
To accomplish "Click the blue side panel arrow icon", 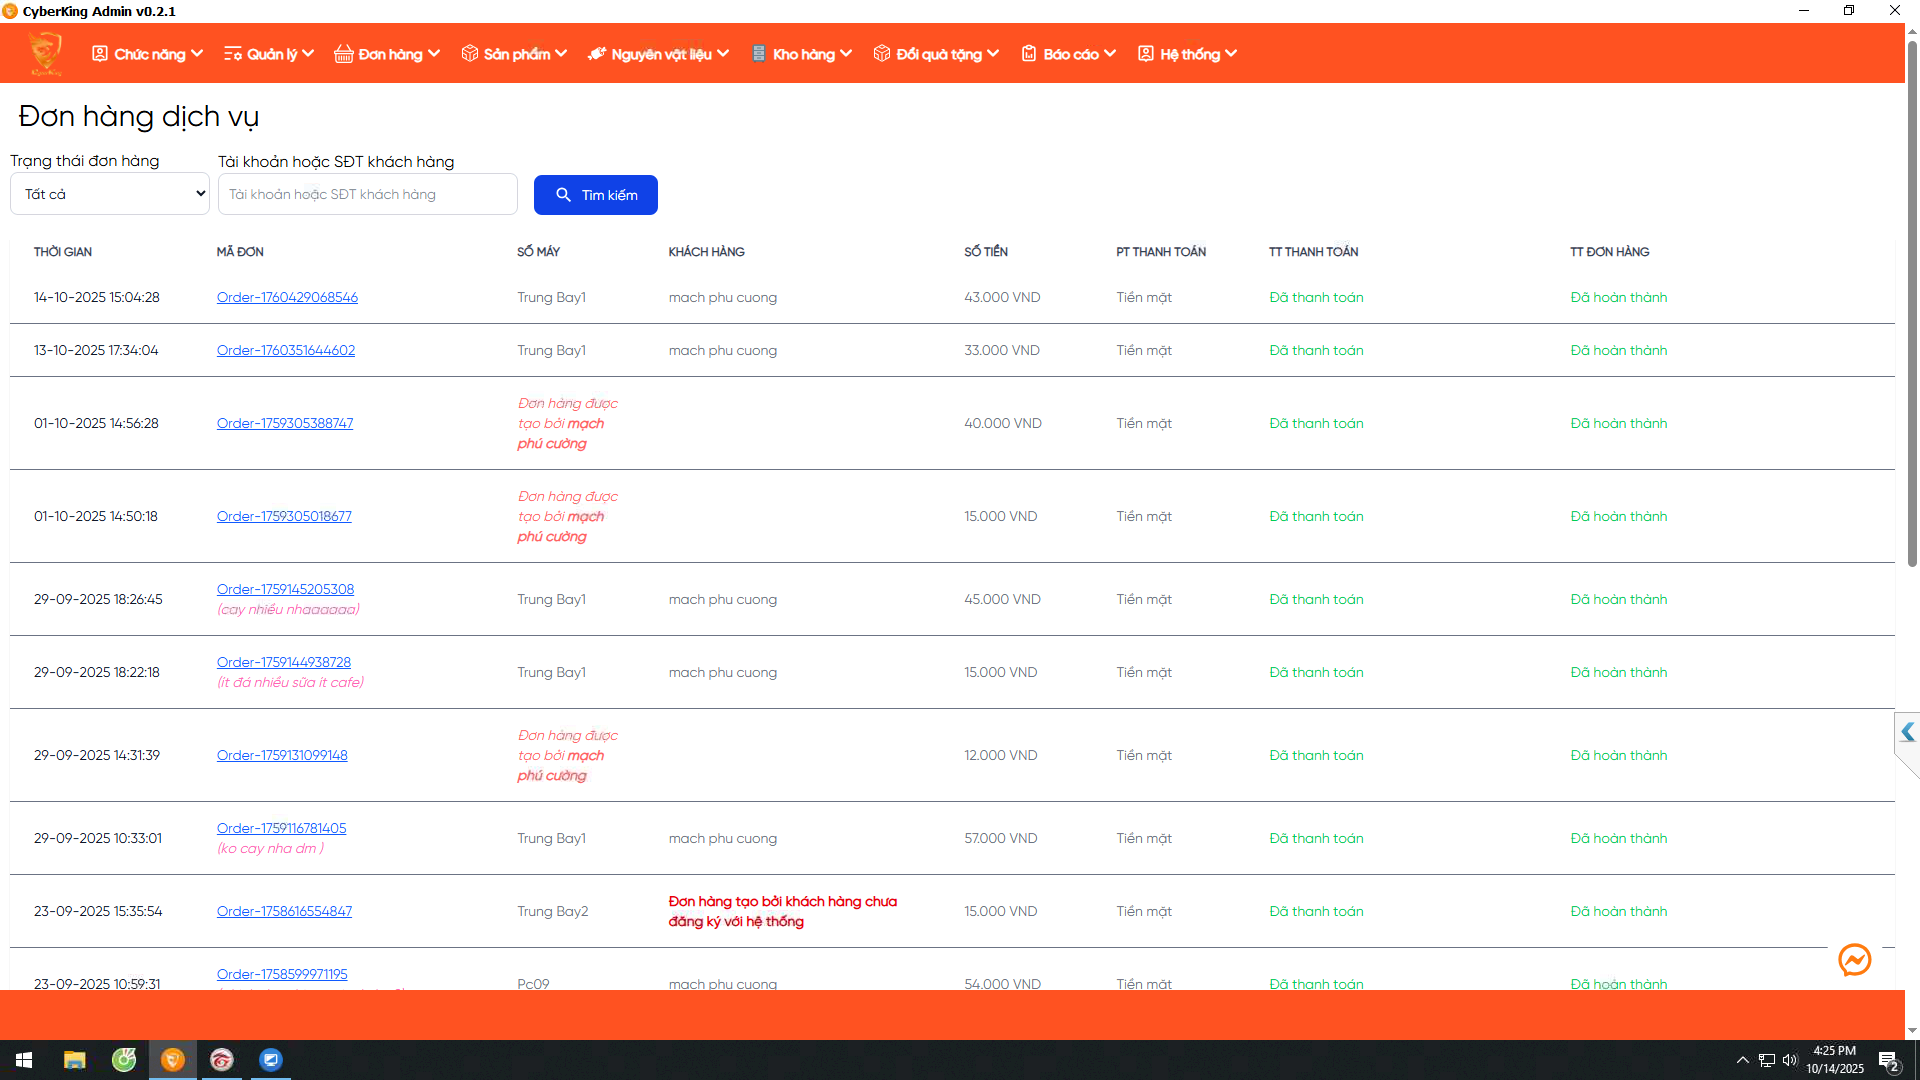I will pyautogui.click(x=1907, y=732).
